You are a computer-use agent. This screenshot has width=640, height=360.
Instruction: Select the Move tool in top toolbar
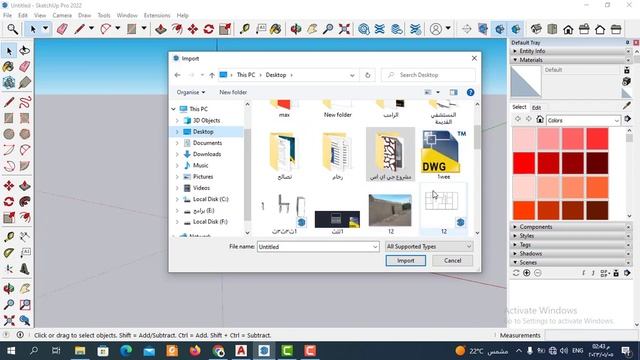point(193,29)
